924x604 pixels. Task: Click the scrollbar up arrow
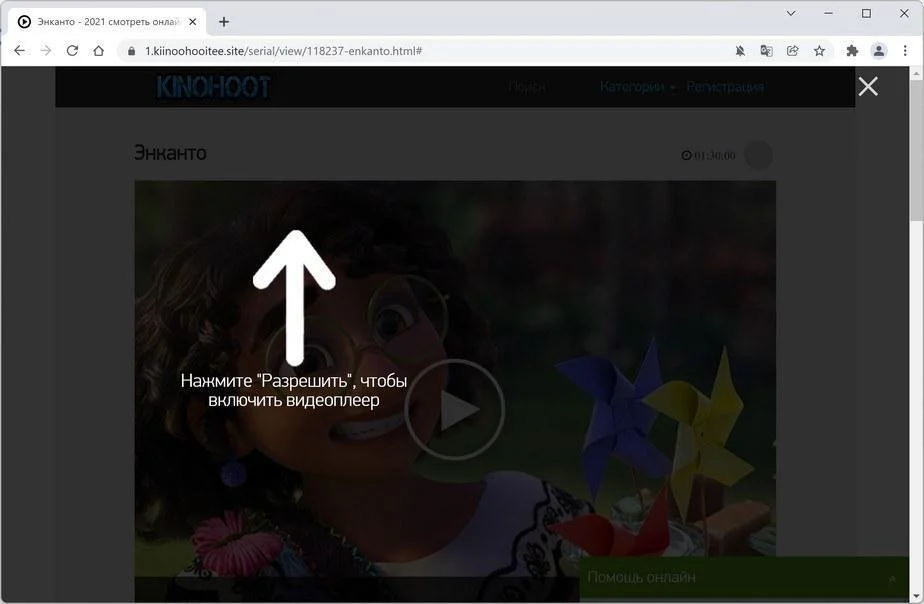point(916,74)
